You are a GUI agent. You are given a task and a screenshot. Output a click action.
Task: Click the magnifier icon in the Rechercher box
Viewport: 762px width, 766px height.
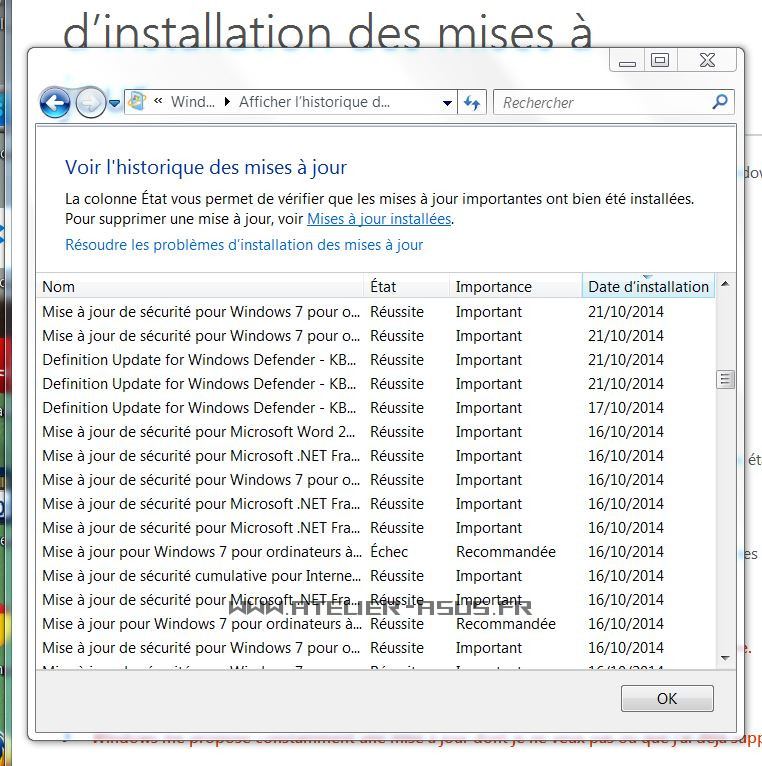[x=719, y=102]
